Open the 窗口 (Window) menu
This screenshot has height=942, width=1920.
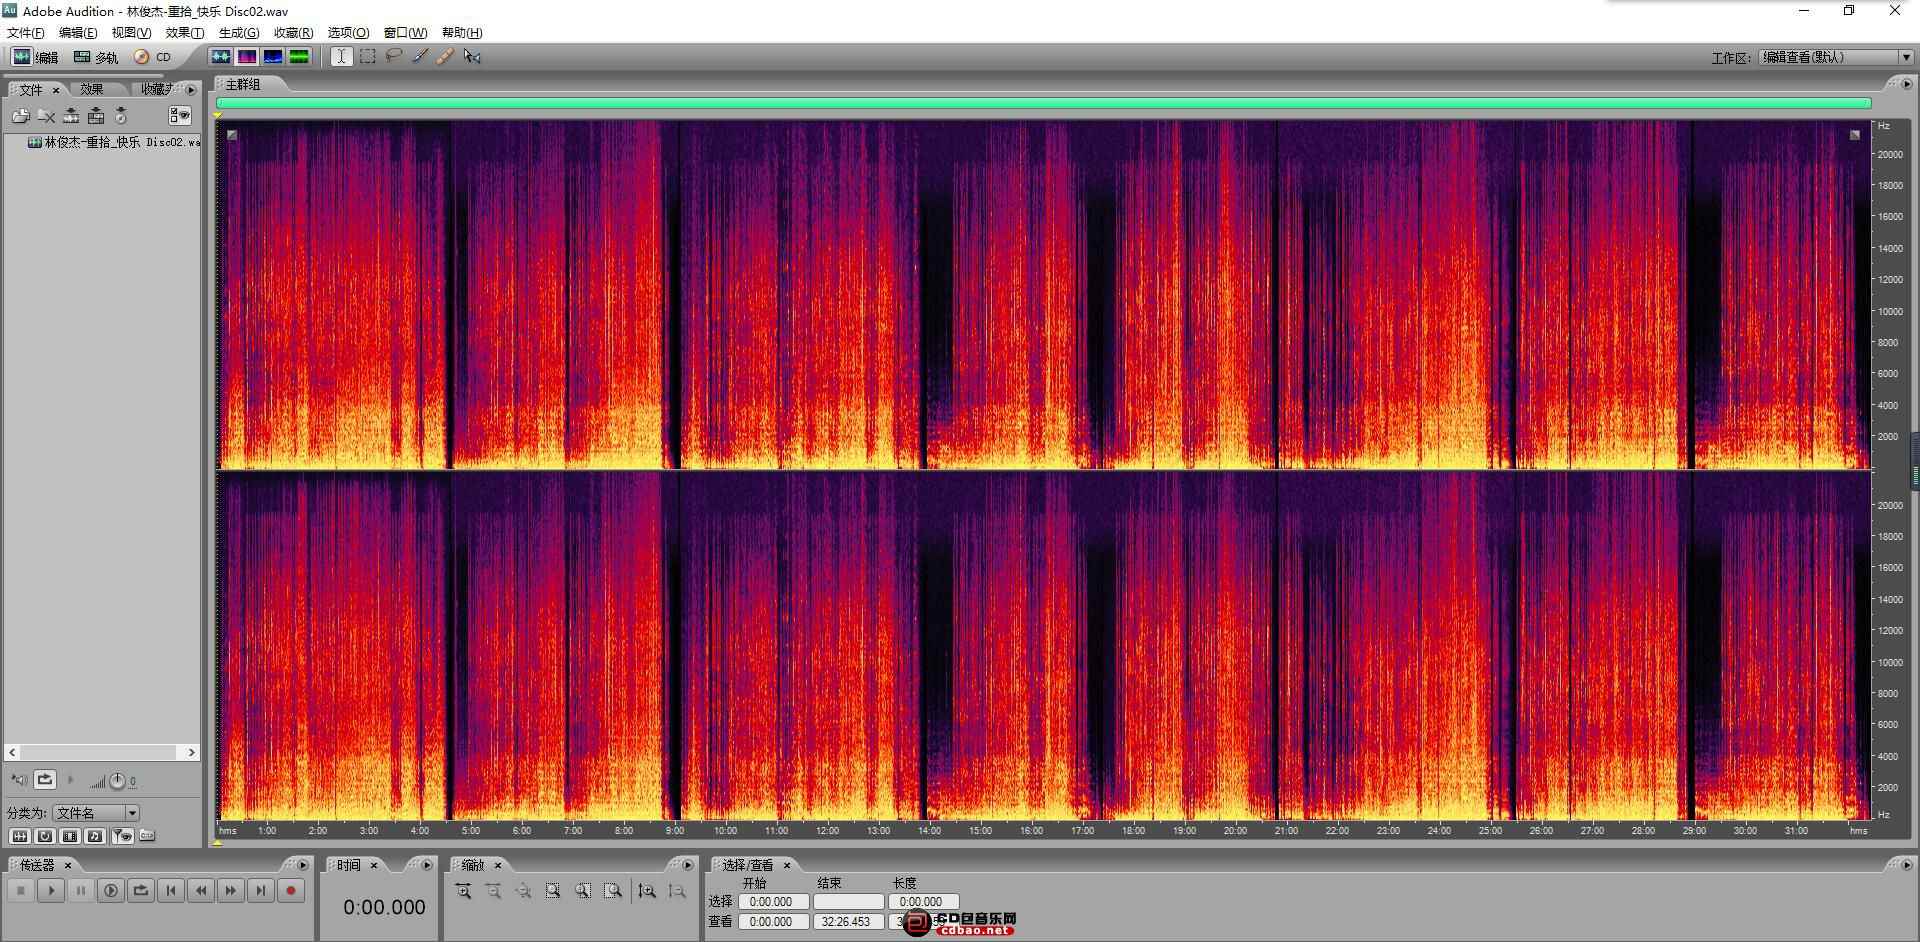pos(405,33)
